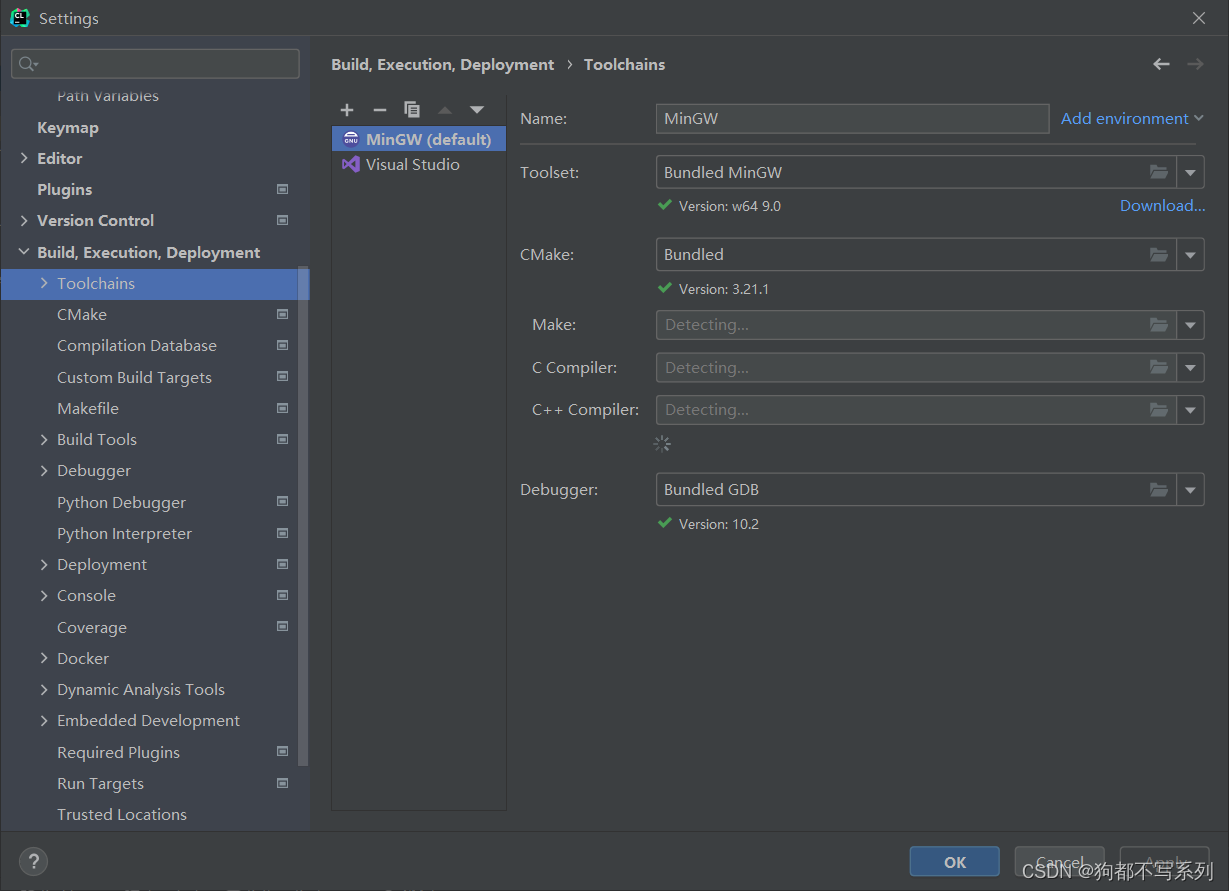Browse folder for C Compiler path
The width and height of the screenshot is (1229, 891).
(x=1159, y=367)
